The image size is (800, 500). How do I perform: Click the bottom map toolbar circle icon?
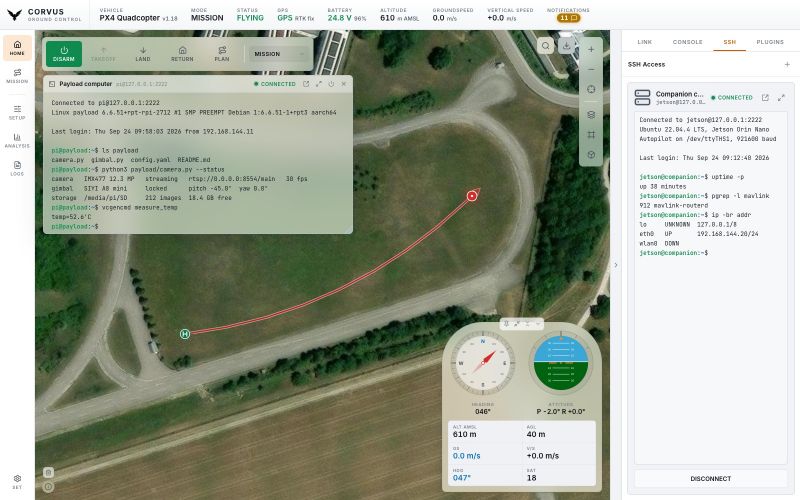pyautogui.click(x=591, y=155)
